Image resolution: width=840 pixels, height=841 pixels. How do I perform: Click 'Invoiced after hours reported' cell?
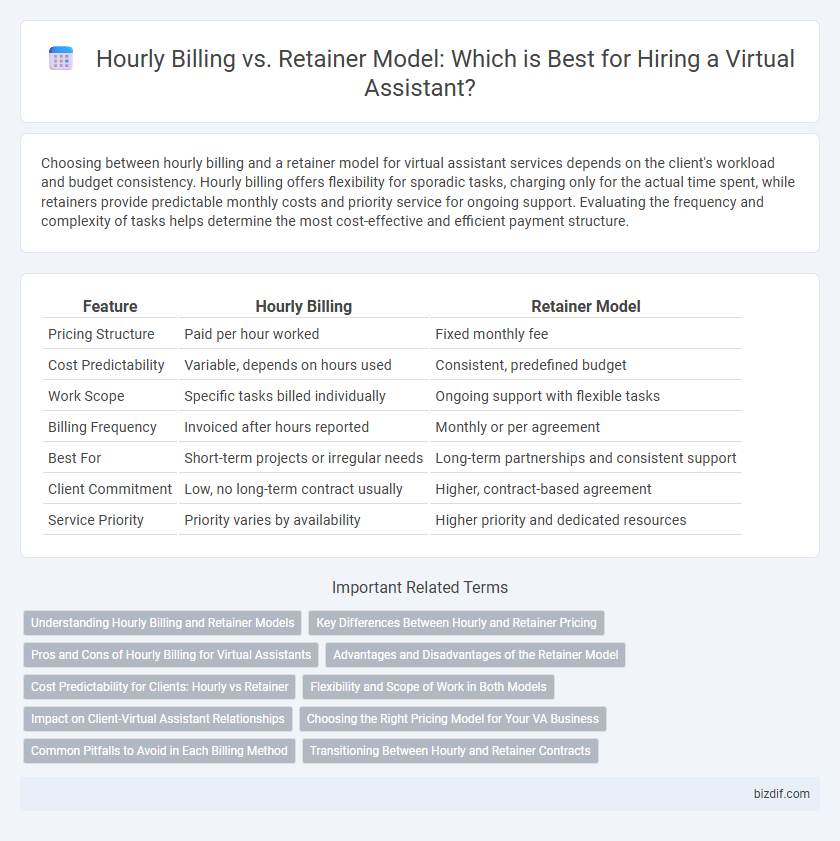[304, 427]
